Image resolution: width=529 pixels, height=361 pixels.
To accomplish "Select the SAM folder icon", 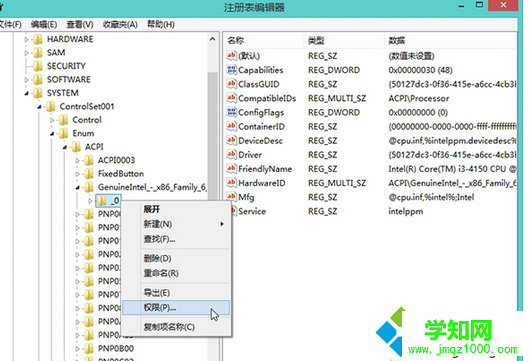I will (38, 53).
